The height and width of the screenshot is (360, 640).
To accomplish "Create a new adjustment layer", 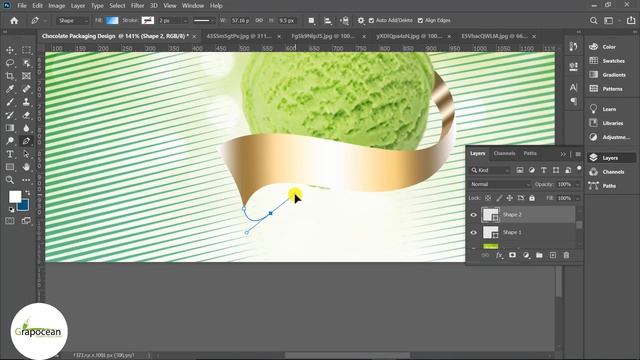I will [526, 255].
